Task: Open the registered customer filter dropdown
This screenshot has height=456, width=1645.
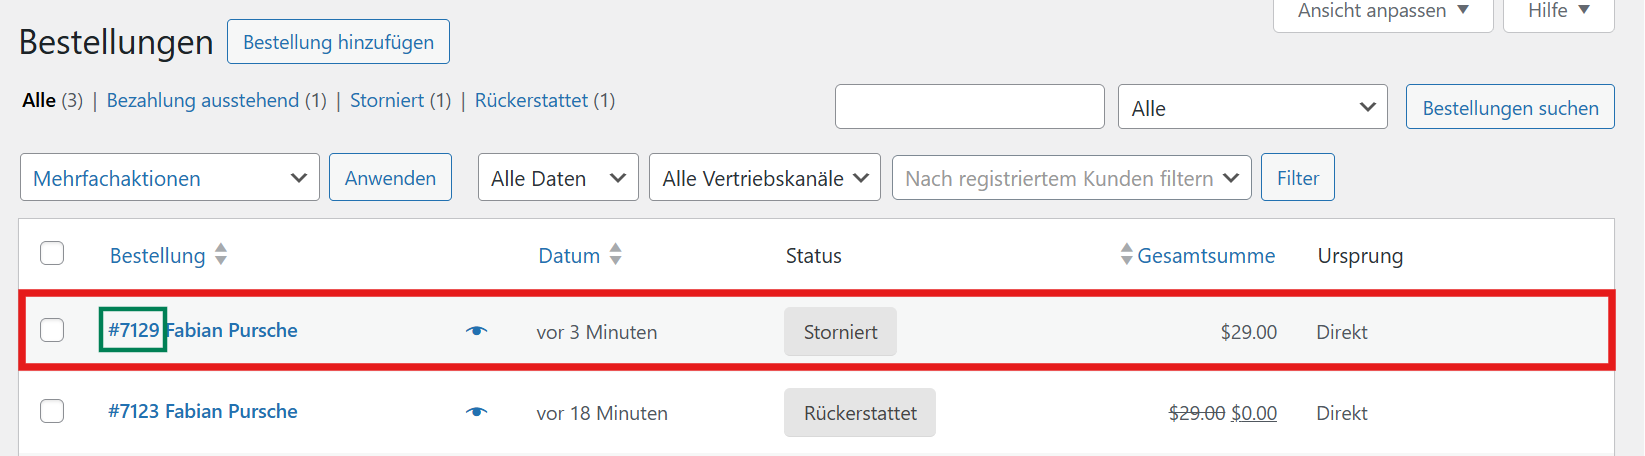Action: click(x=1071, y=178)
